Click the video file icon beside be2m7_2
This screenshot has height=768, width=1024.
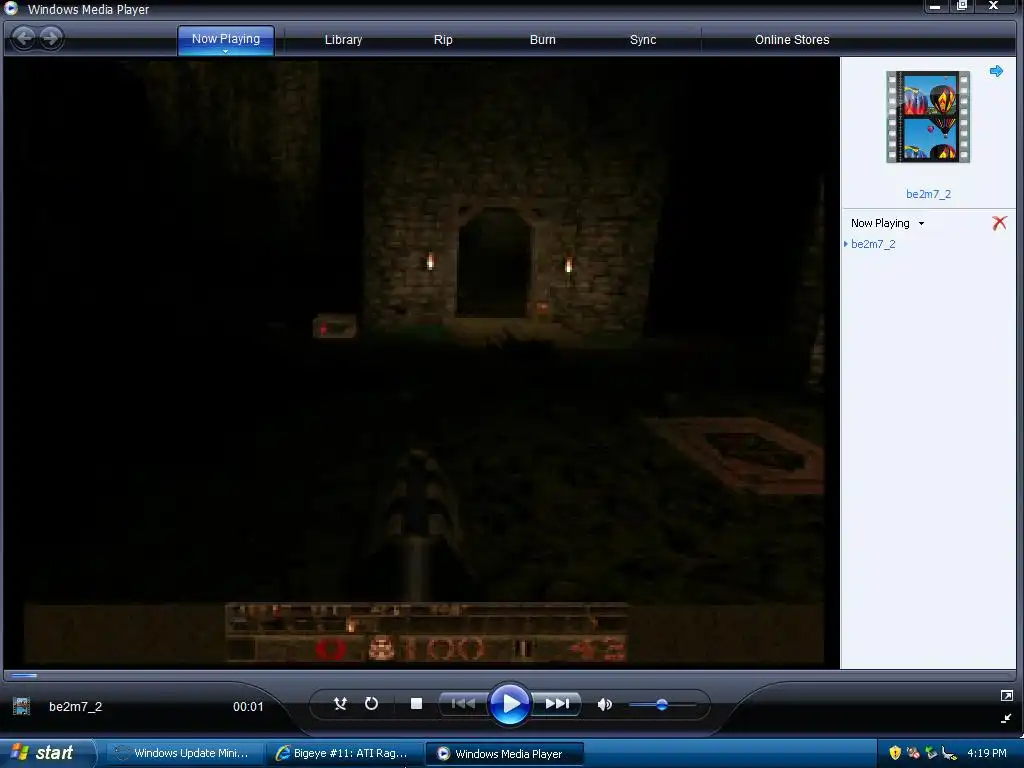[22, 706]
